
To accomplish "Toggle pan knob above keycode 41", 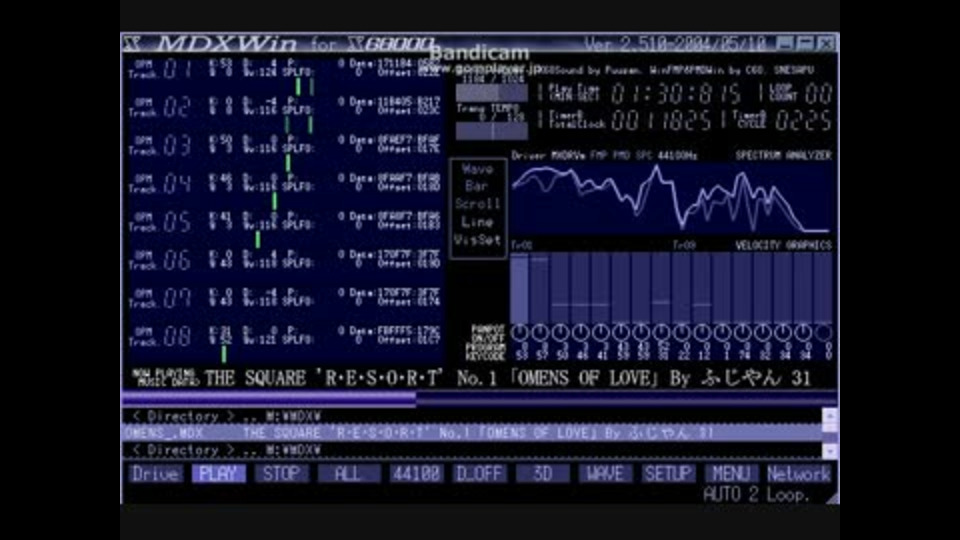I will tap(601, 333).
